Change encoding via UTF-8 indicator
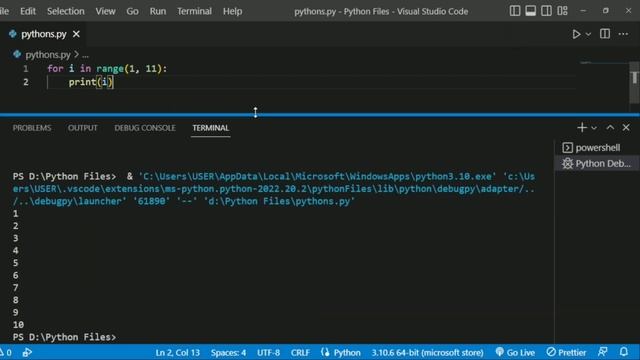640x360 pixels. tap(268, 352)
